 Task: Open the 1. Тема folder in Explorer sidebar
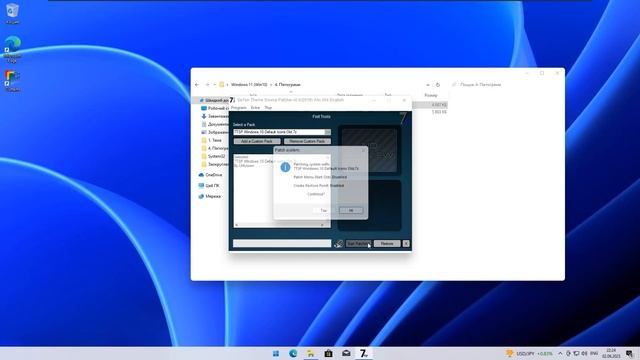click(x=212, y=140)
